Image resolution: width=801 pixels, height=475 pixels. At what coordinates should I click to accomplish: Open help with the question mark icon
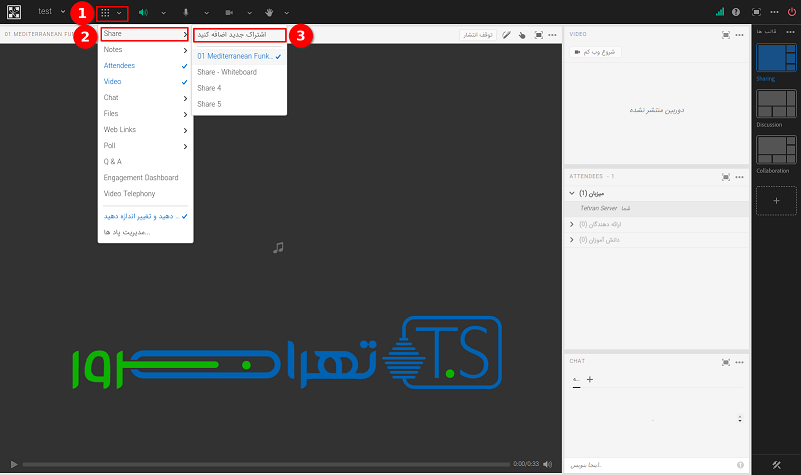pos(736,12)
